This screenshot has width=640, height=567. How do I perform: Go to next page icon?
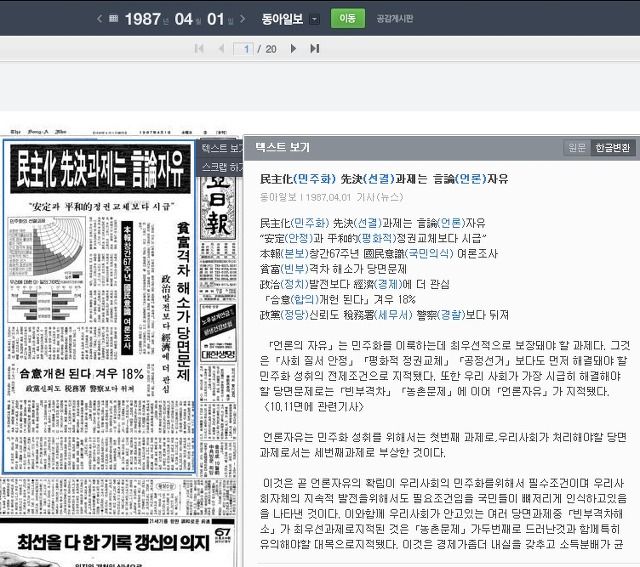(x=293, y=49)
